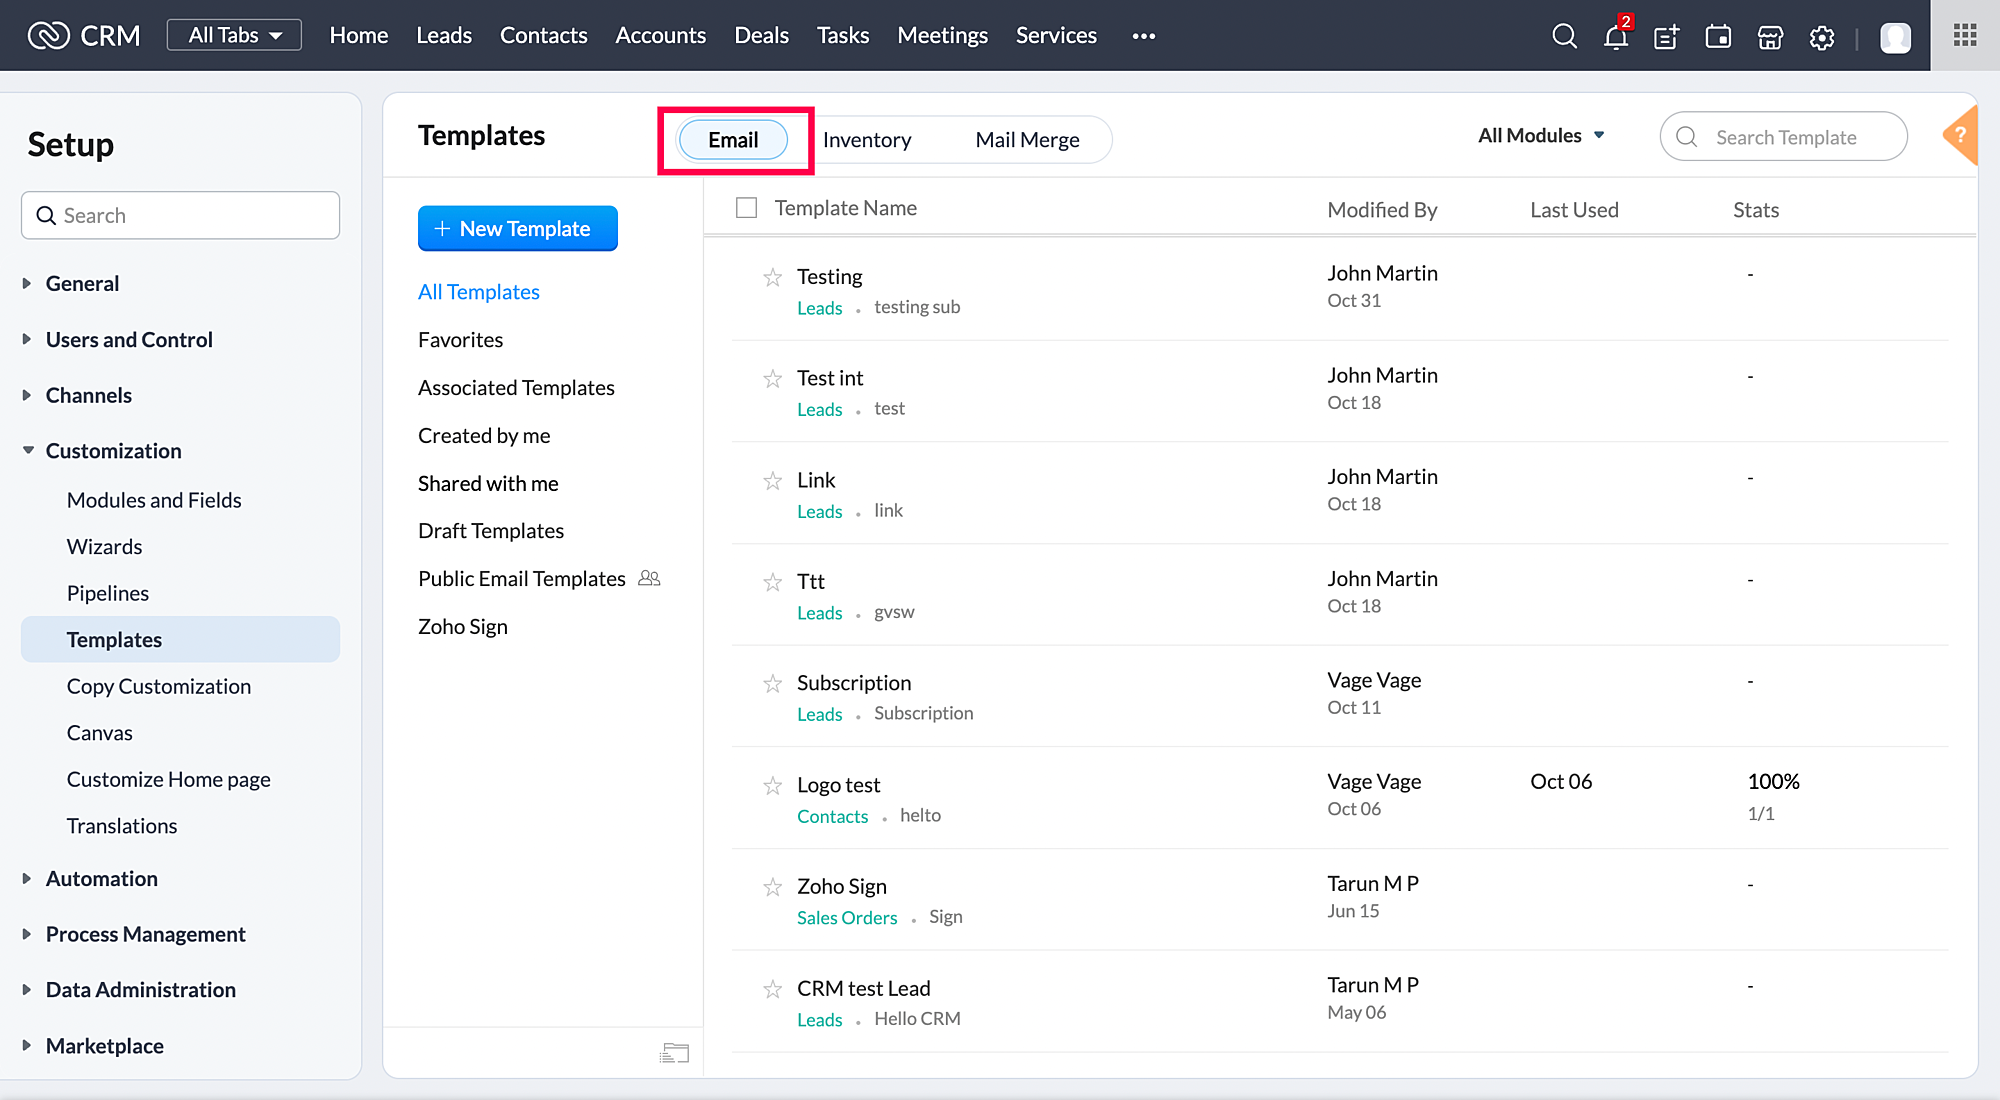2000x1100 pixels.
Task: Open the global search magnifier icon
Action: coord(1564,36)
